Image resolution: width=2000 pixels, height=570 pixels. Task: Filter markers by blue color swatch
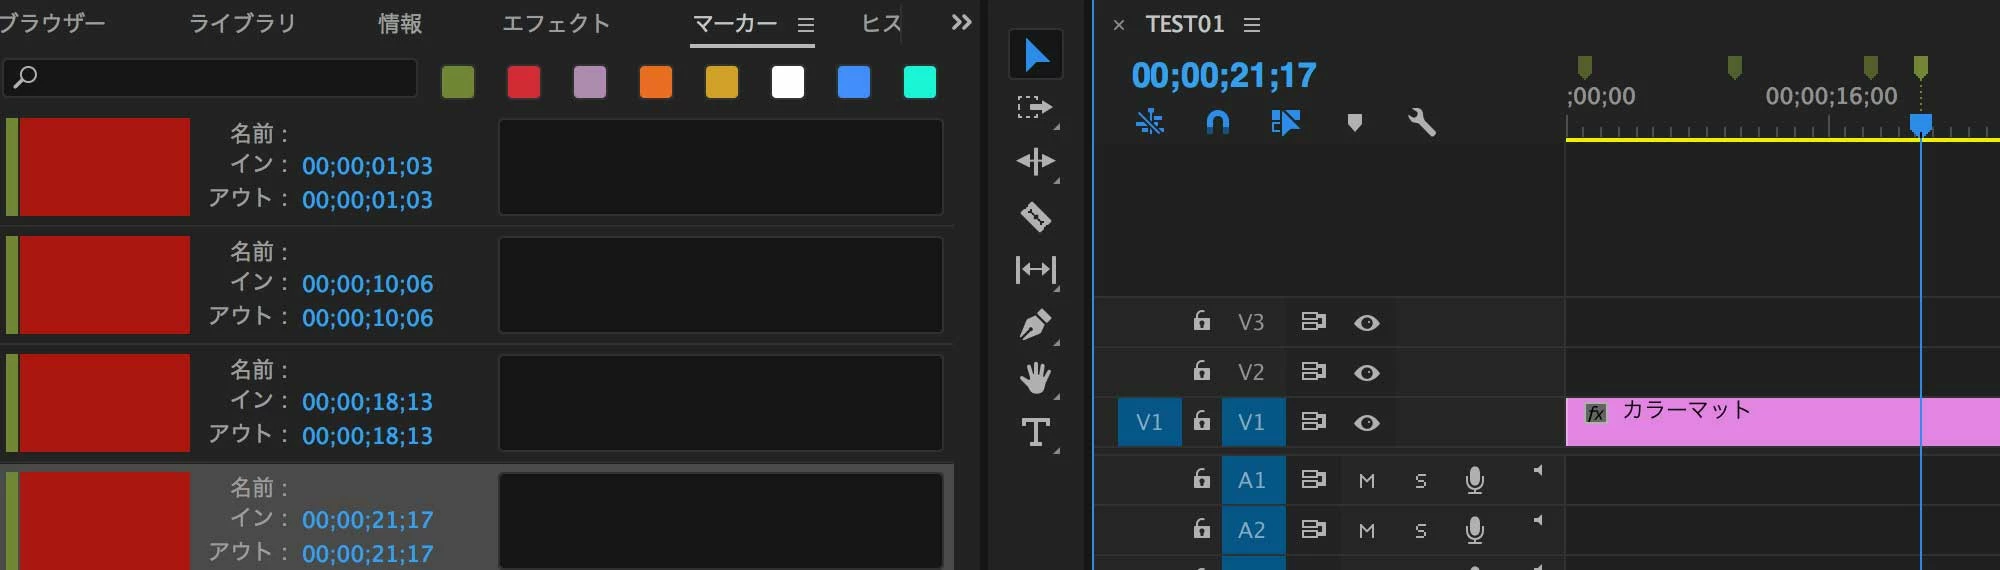tap(854, 82)
